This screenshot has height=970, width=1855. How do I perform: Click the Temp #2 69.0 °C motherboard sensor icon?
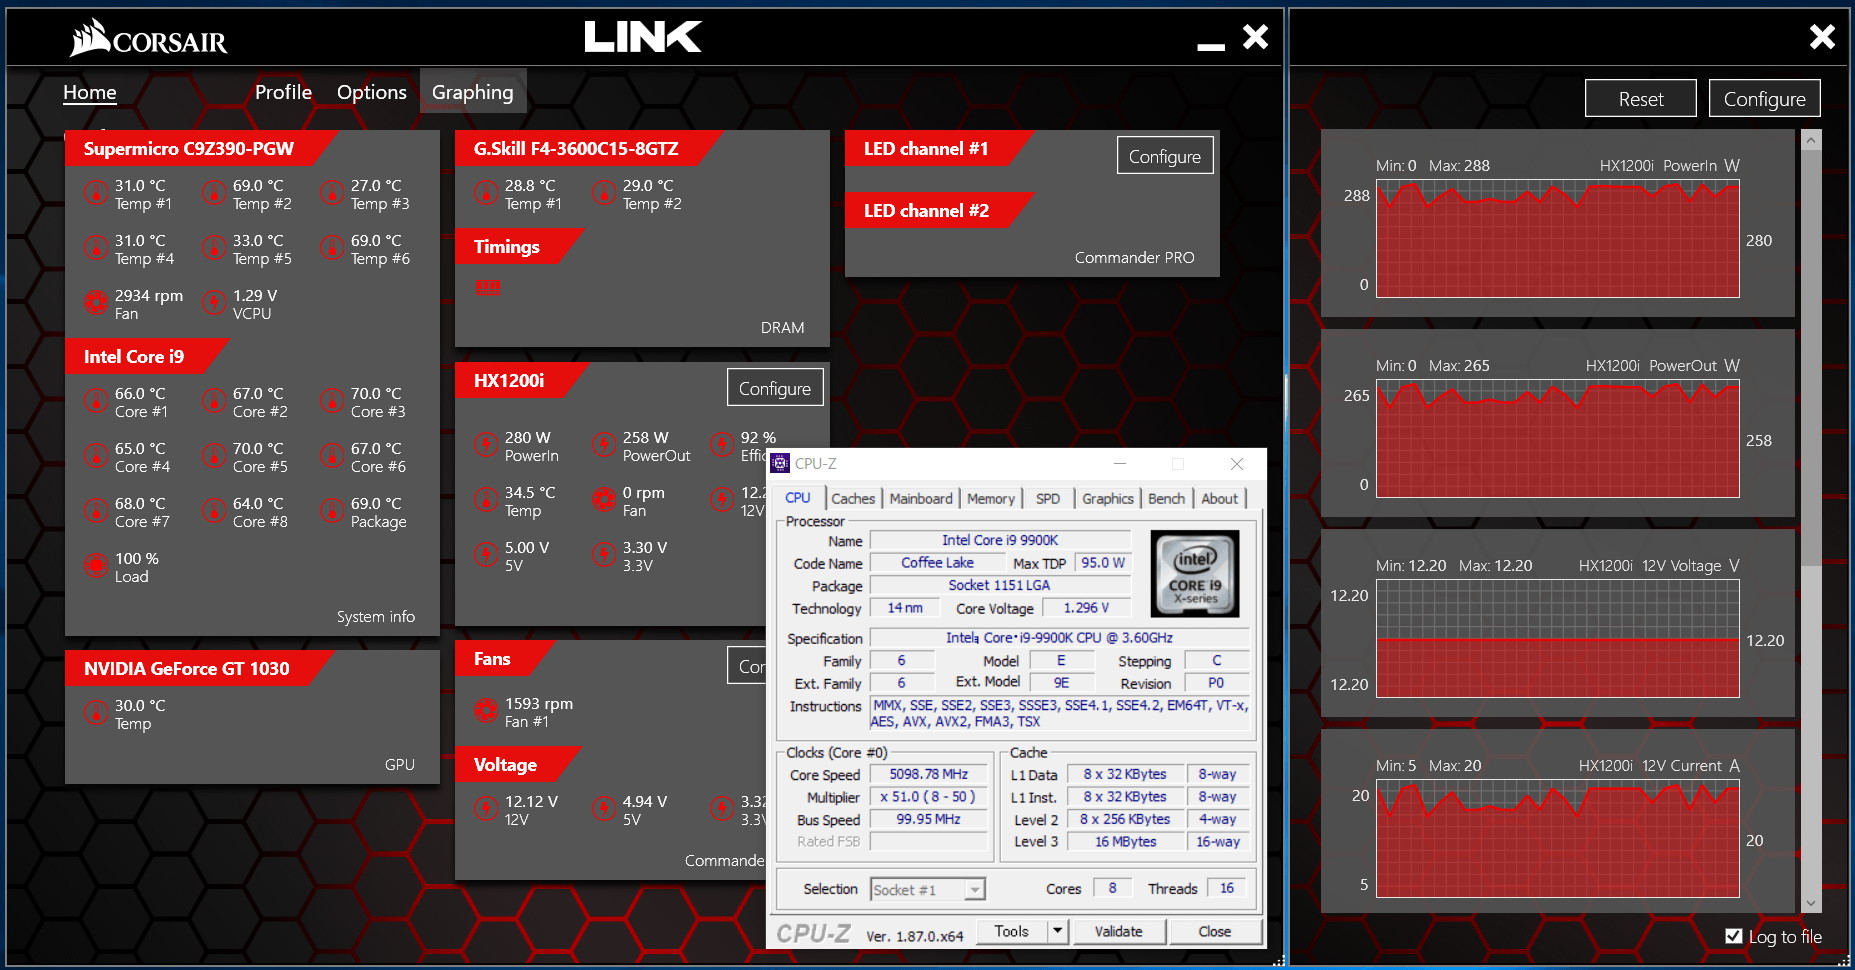[x=214, y=192]
